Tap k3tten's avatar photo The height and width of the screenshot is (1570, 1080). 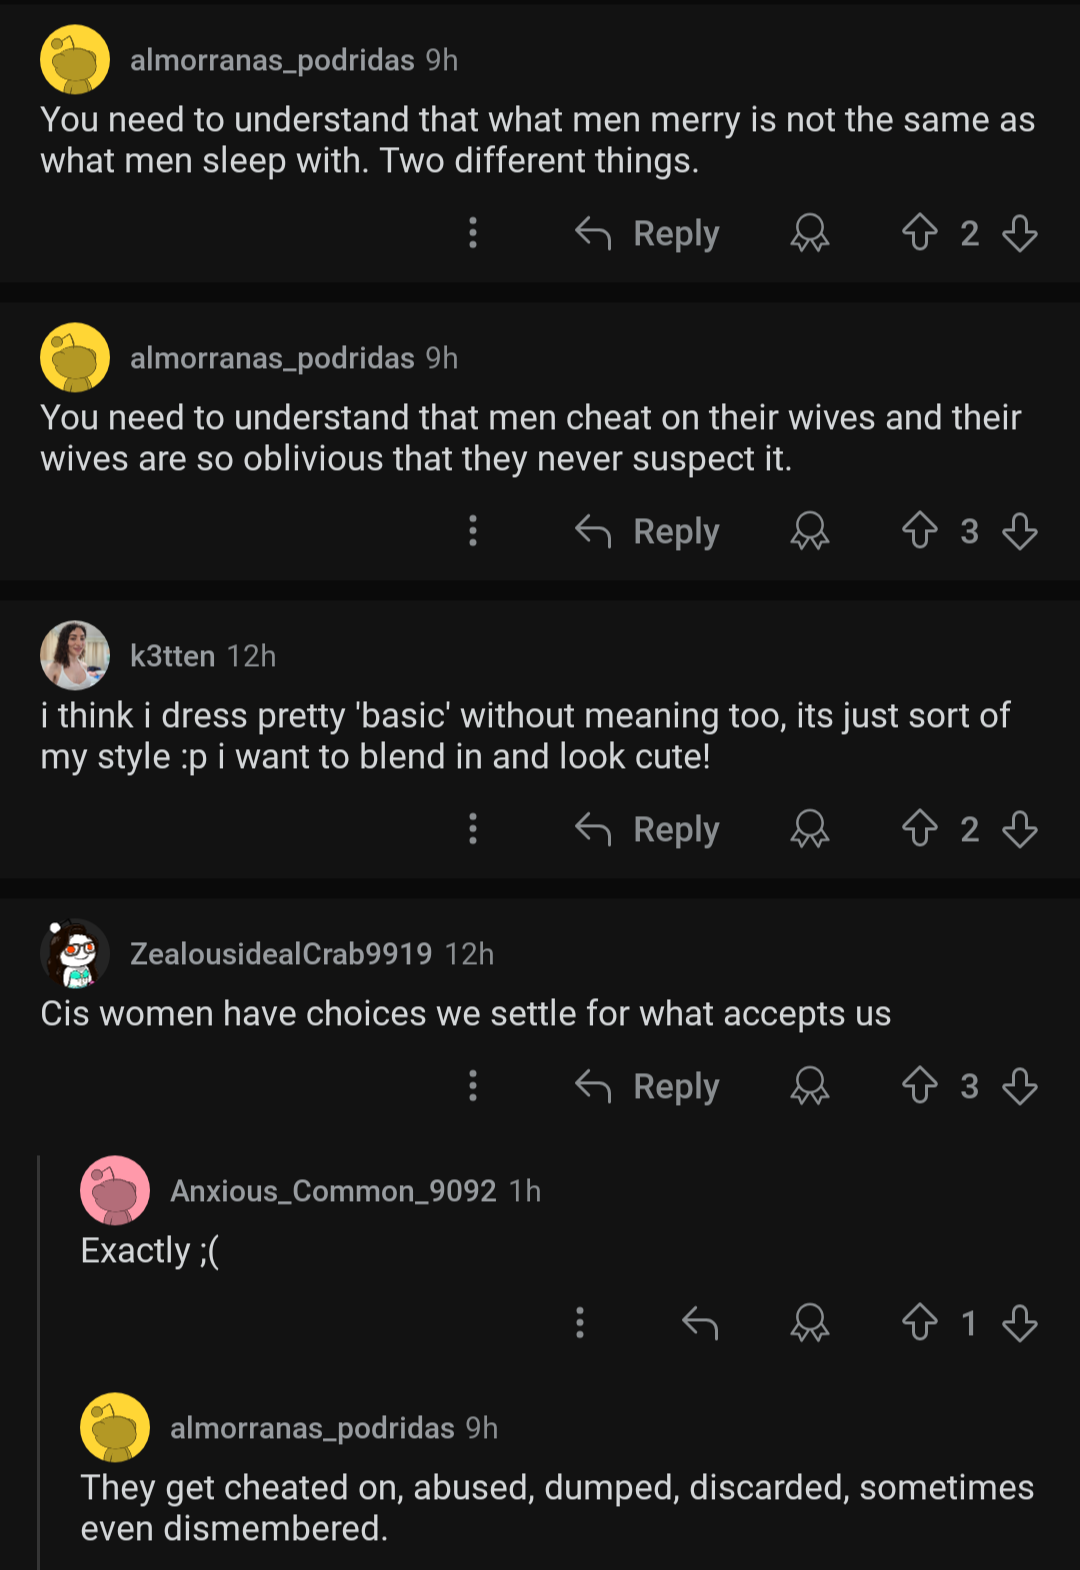[x=75, y=655]
